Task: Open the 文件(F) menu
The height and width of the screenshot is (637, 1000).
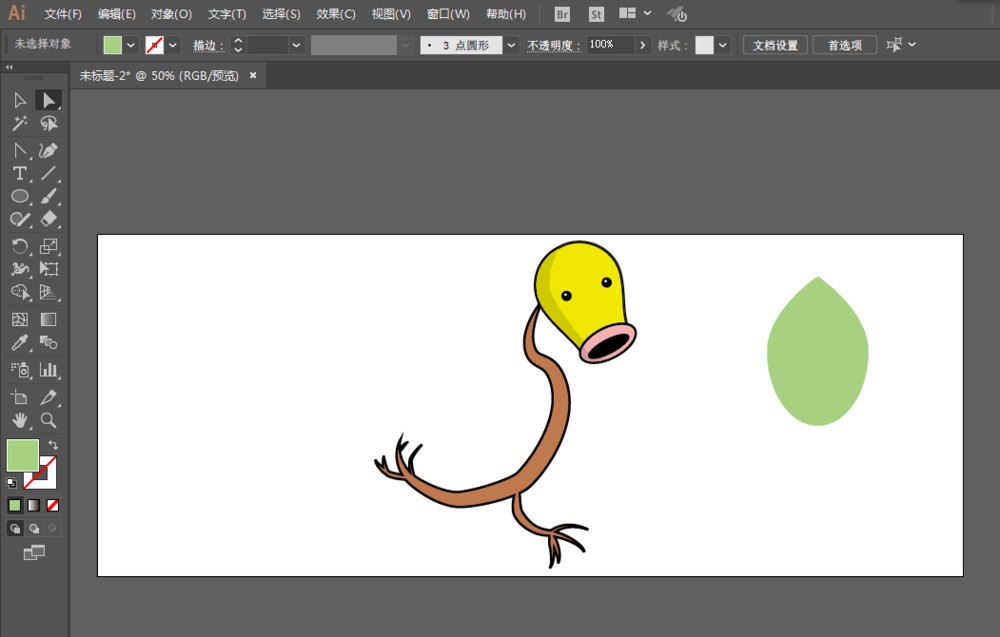Action: pyautogui.click(x=63, y=14)
